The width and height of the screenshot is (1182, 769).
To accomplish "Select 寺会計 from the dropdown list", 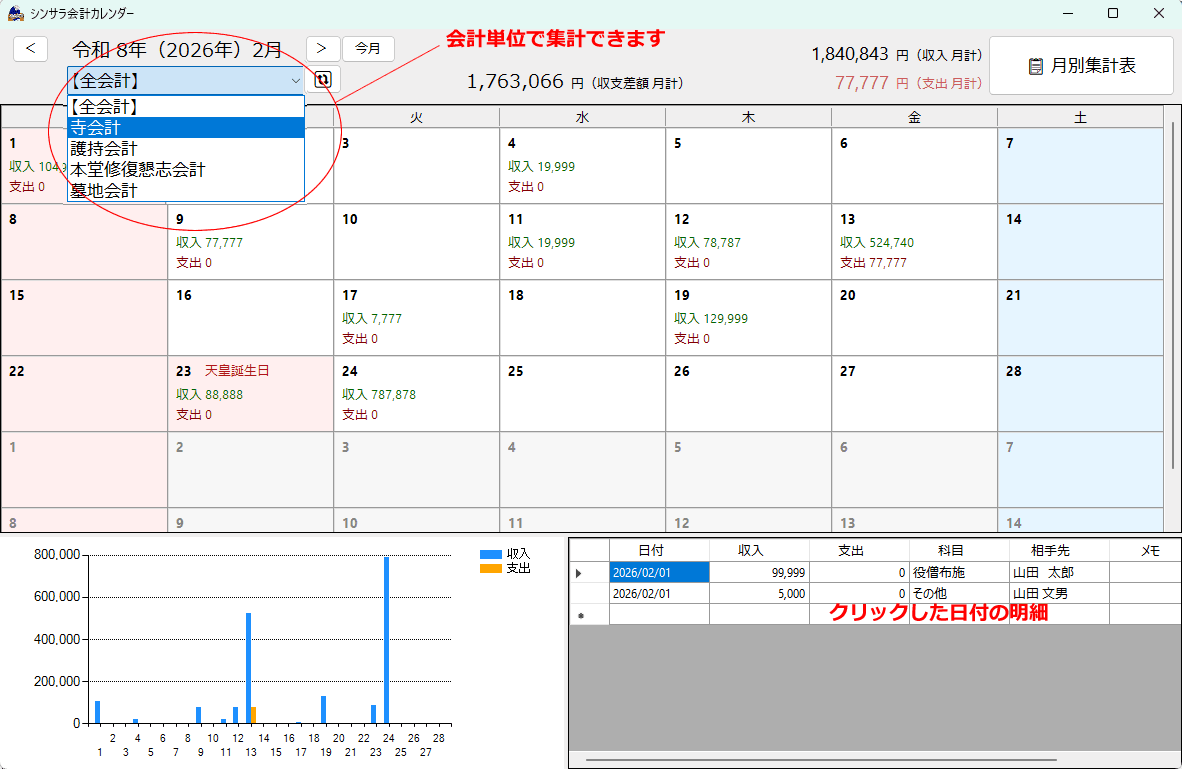I will (x=185, y=127).
